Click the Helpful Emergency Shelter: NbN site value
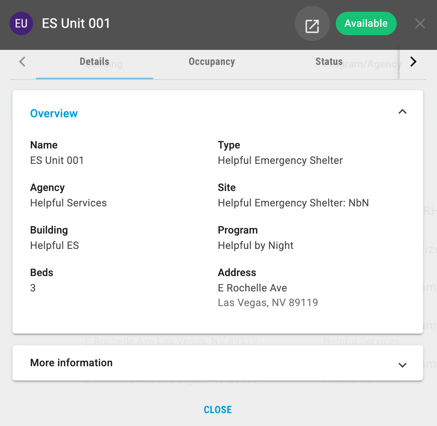The height and width of the screenshot is (426, 437). coord(293,203)
